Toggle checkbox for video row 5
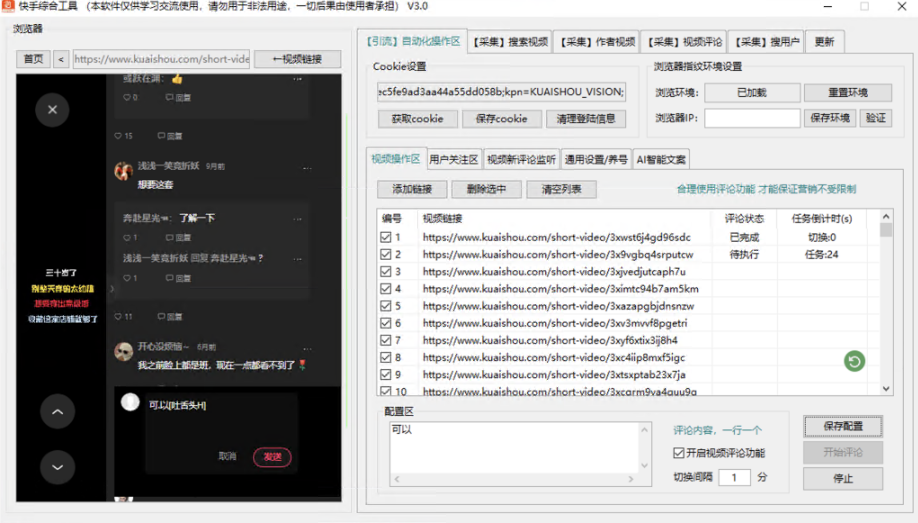This screenshot has width=918, height=523. tap(385, 306)
